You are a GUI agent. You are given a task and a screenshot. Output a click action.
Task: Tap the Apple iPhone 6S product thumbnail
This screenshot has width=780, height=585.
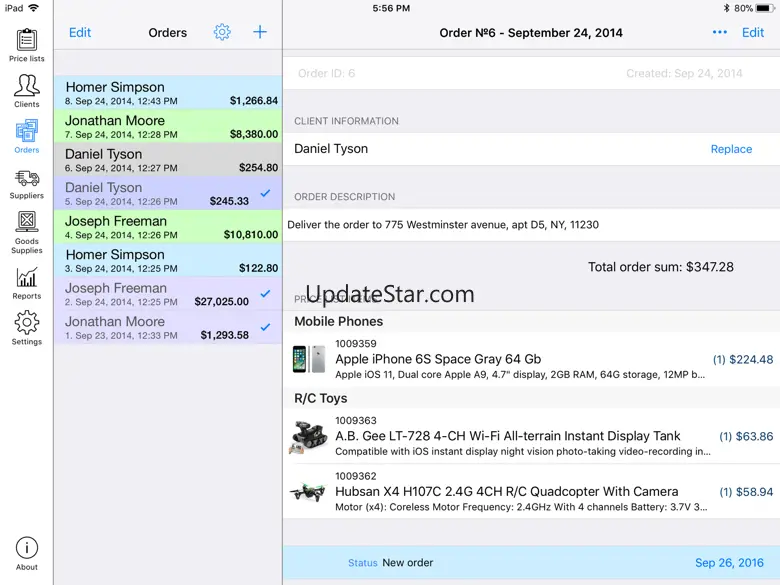[308, 359]
